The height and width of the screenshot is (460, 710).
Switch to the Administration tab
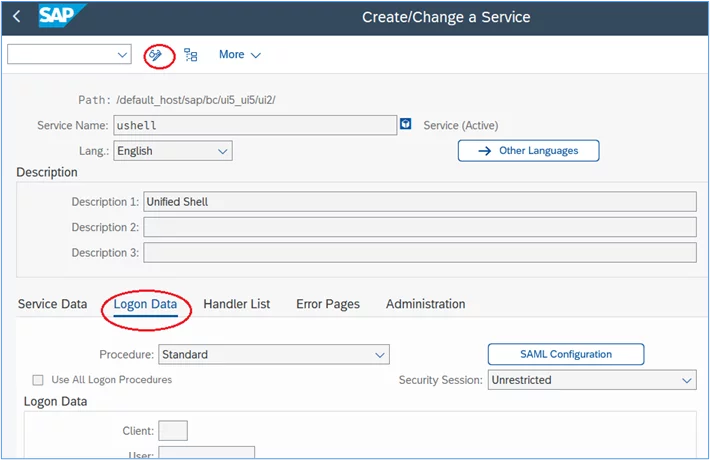(426, 304)
